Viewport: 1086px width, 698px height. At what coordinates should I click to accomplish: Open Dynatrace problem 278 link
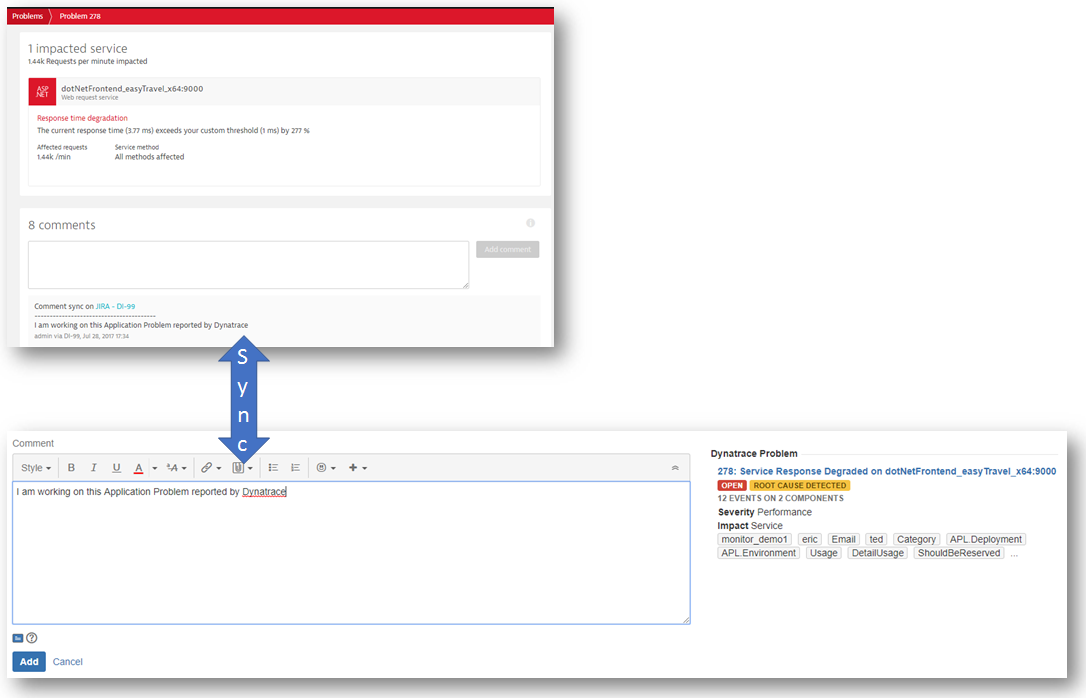tap(887, 472)
